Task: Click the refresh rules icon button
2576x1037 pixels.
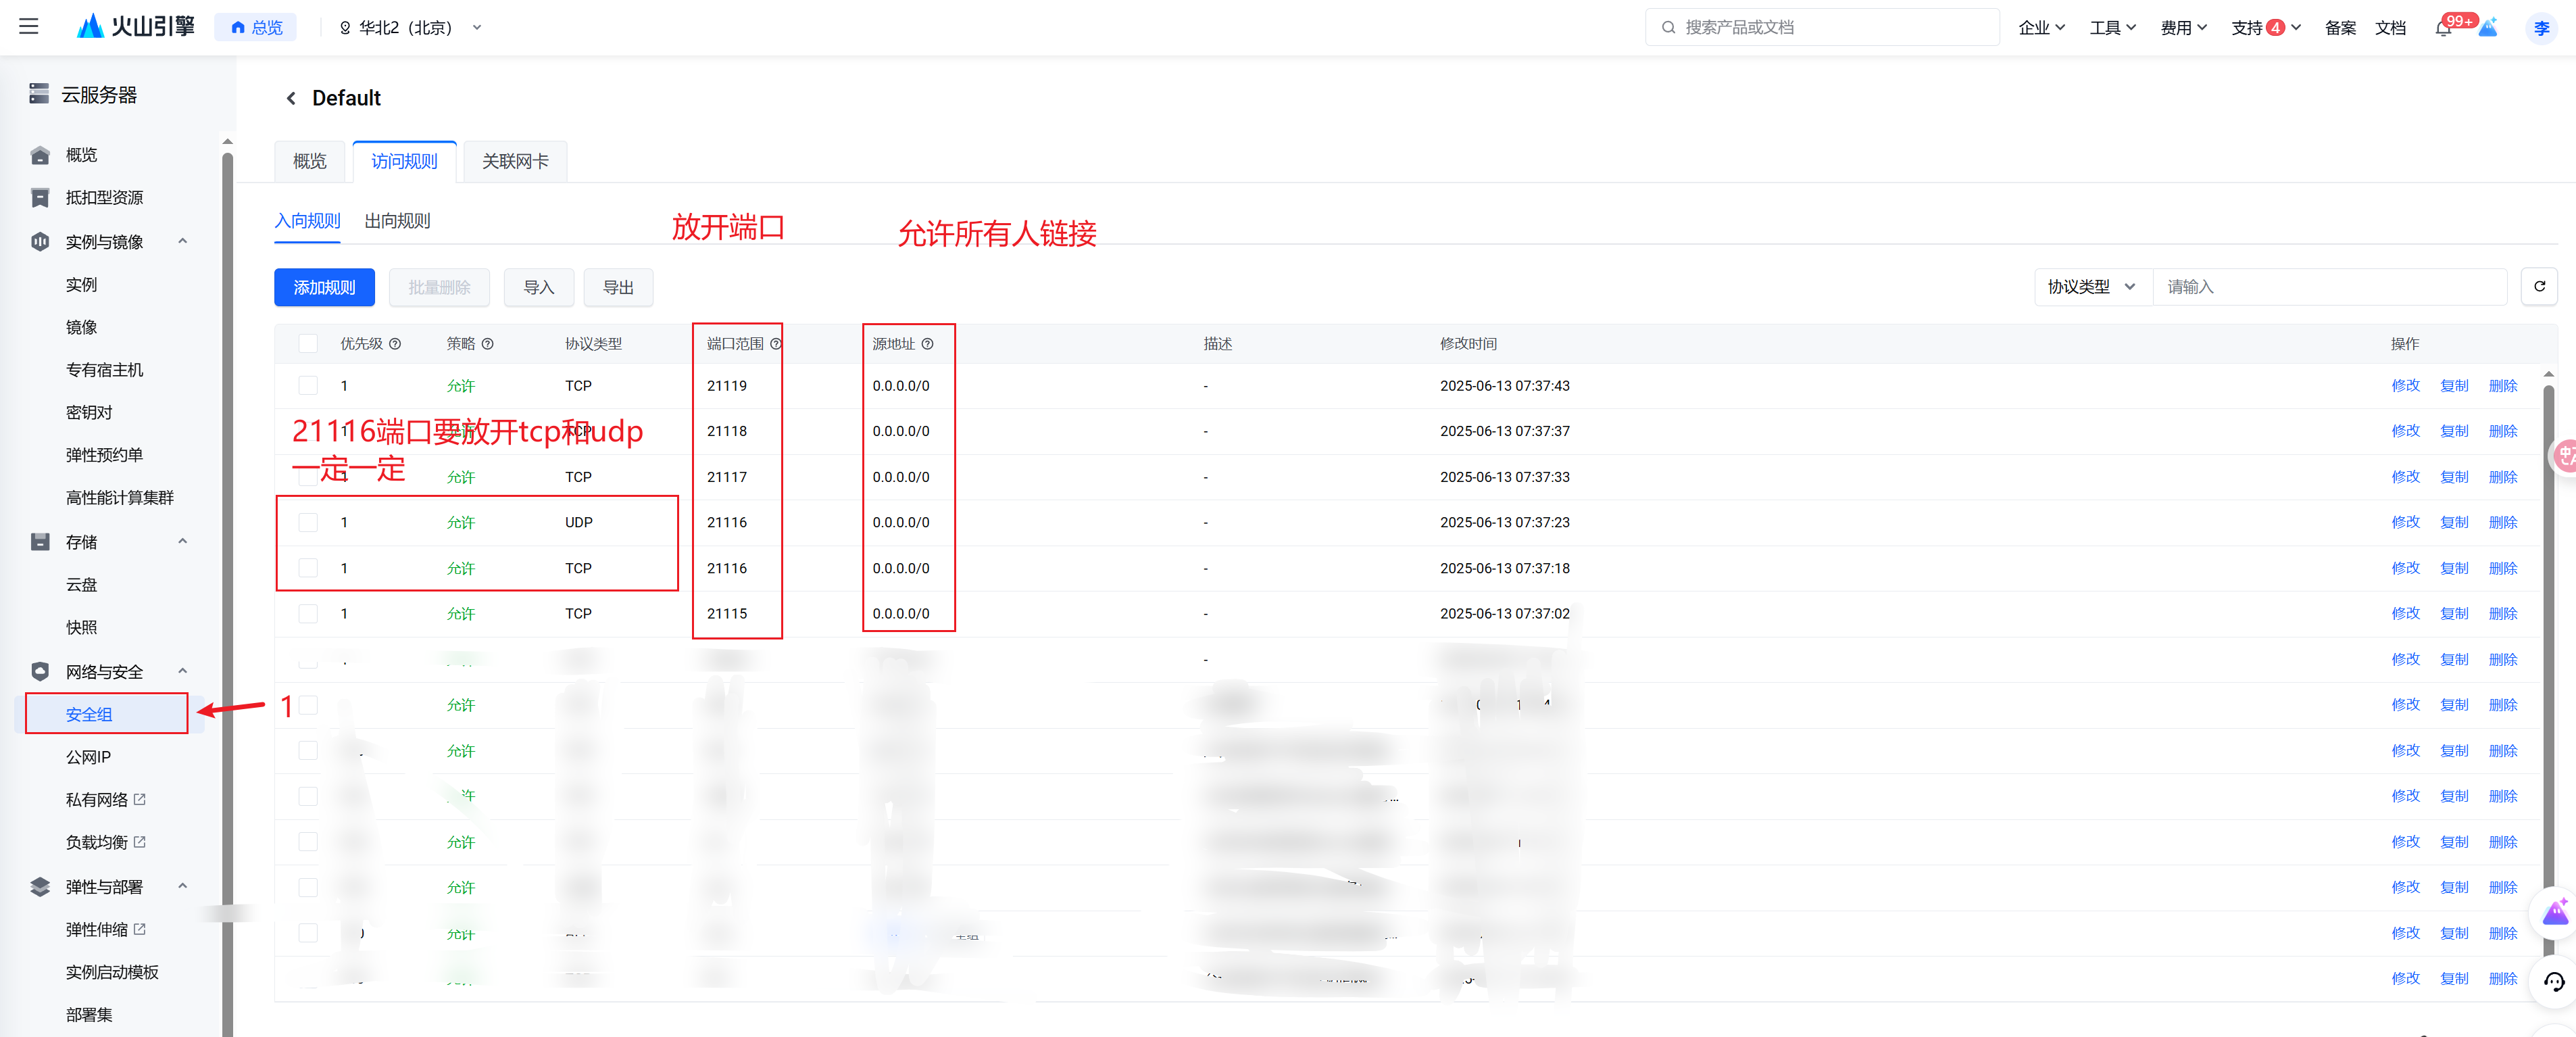Action: [x=2538, y=287]
